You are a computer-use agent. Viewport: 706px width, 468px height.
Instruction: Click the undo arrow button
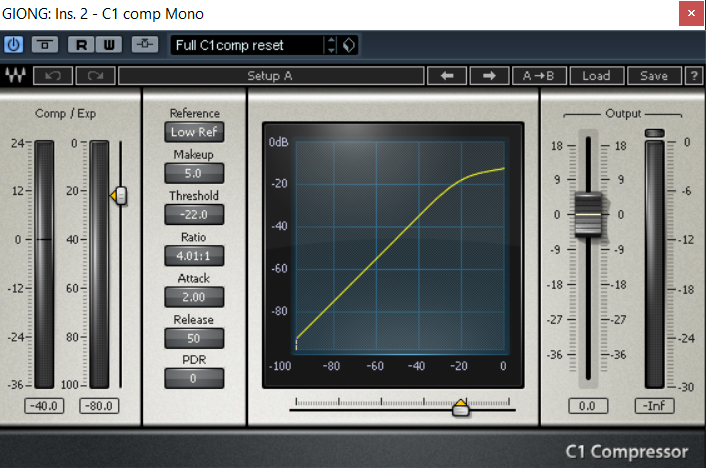53,76
